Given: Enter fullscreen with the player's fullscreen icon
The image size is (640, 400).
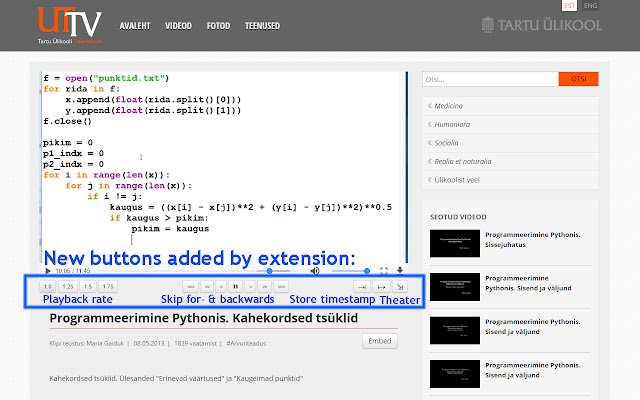Looking at the screenshot, I should coord(384,271).
